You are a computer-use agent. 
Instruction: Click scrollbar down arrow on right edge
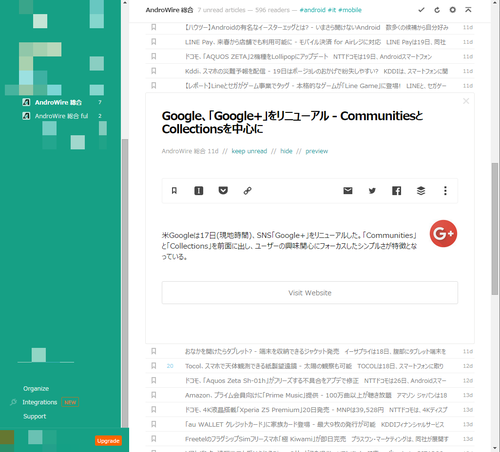pyautogui.click(x=495, y=448)
